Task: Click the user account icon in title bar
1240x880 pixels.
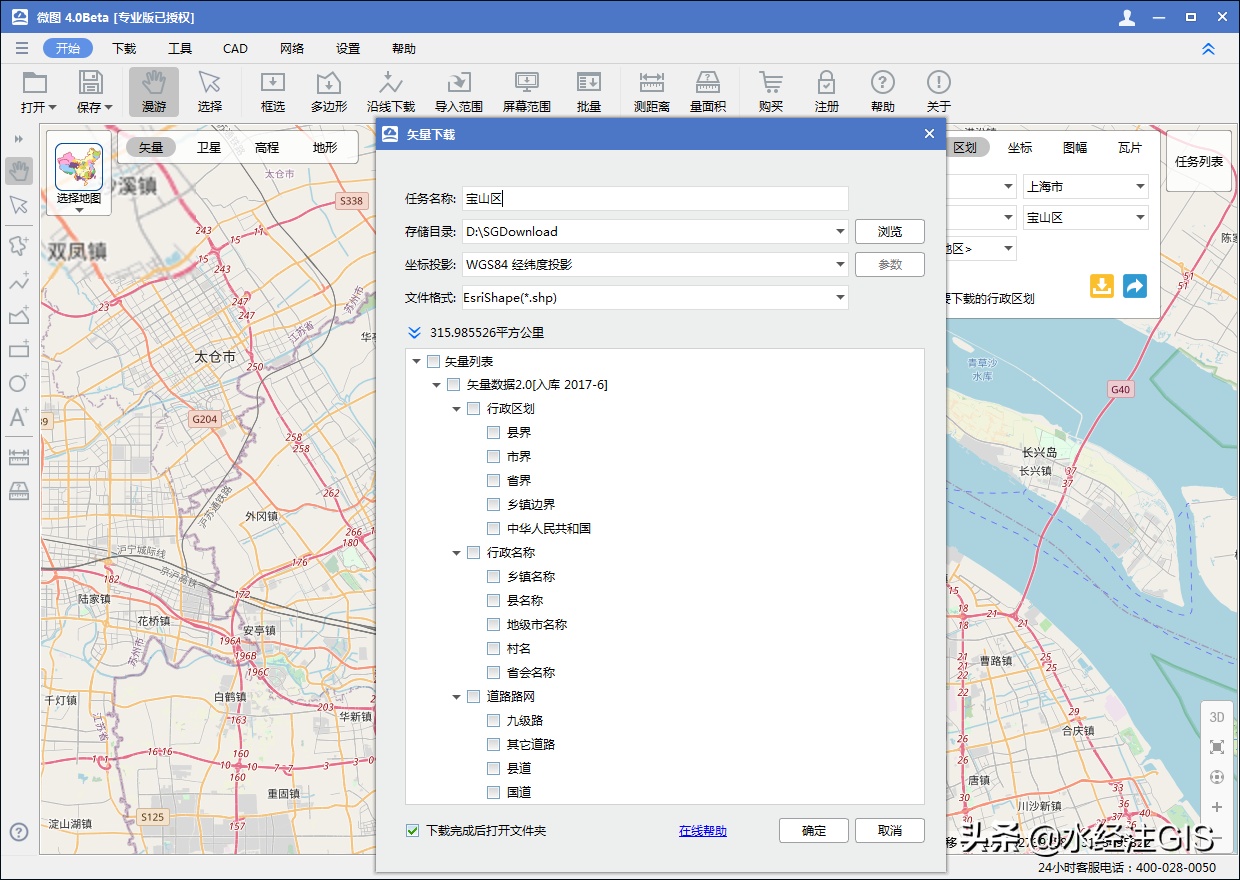Action: pyautogui.click(x=1127, y=18)
